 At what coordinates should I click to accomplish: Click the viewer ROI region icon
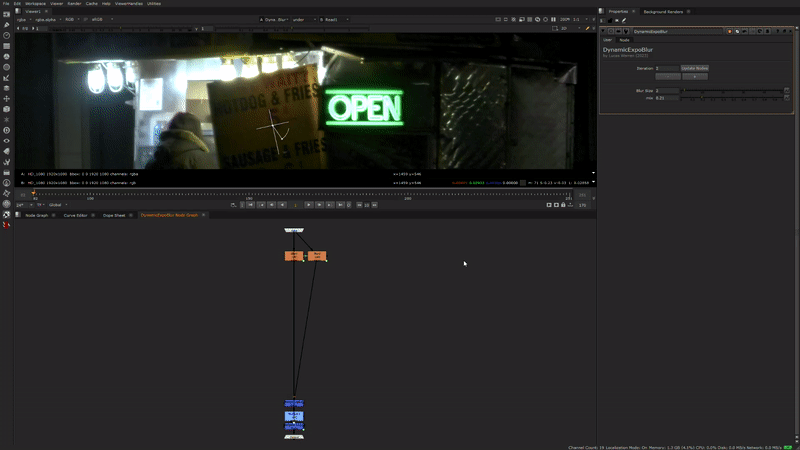tap(555, 29)
